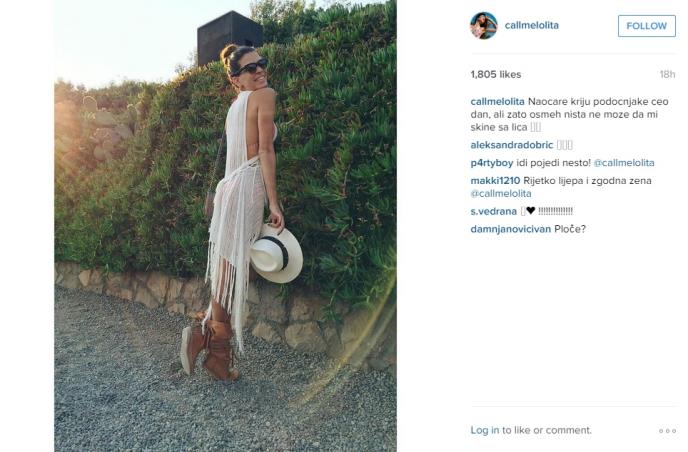Open the s.vedrana commenter profile

(x=493, y=211)
